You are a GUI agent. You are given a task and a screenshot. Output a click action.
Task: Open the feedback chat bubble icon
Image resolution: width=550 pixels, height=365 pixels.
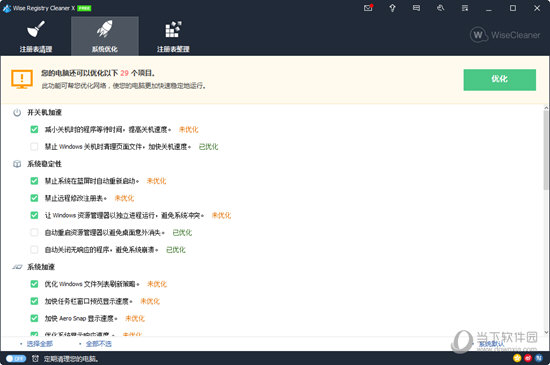point(416,8)
